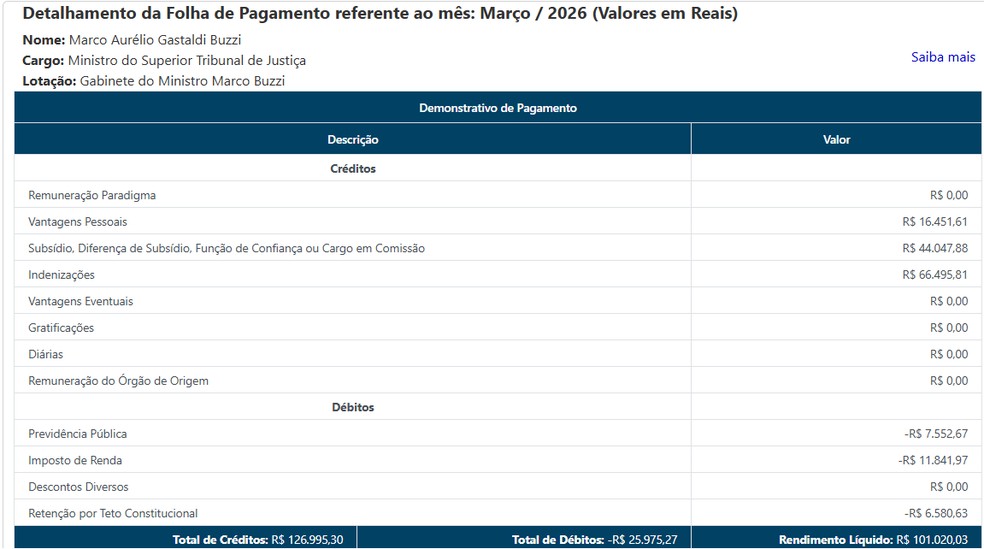Click the value R$ 66.495,81
This screenshot has height=549, width=984.
[x=935, y=275]
